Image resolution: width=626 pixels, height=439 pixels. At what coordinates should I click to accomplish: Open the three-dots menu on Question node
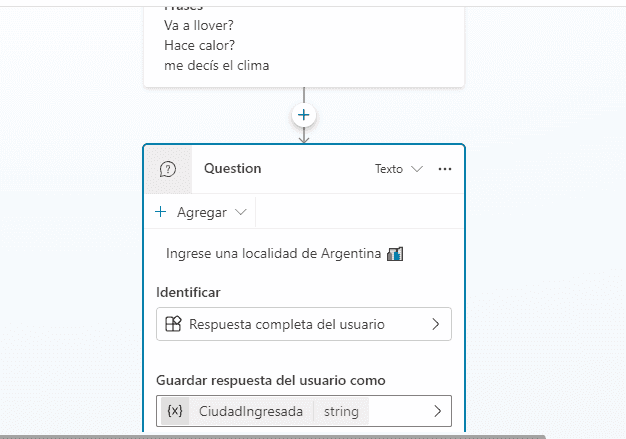point(445,169)
